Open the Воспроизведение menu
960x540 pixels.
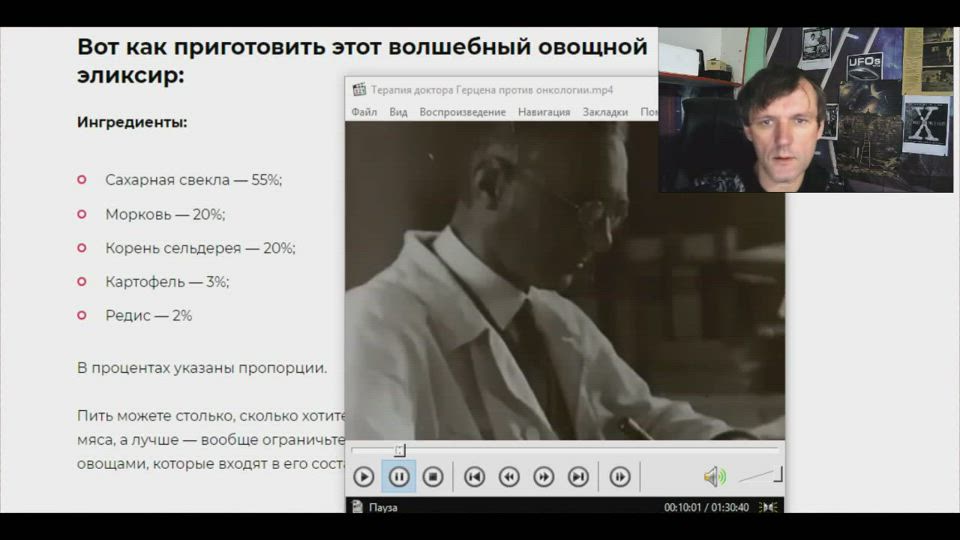pyautogui.click(x=462, y=112)
